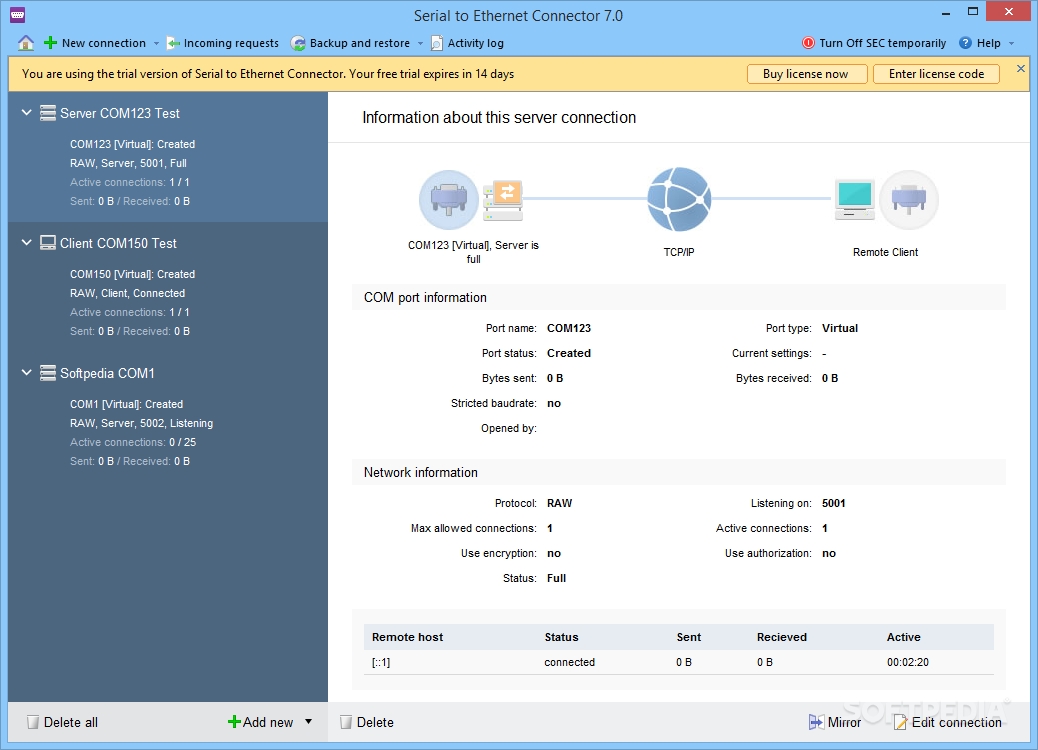This screenshot has height=750, width=1038.
Task: Click the Mirror button
Action: tap(835, 722)
